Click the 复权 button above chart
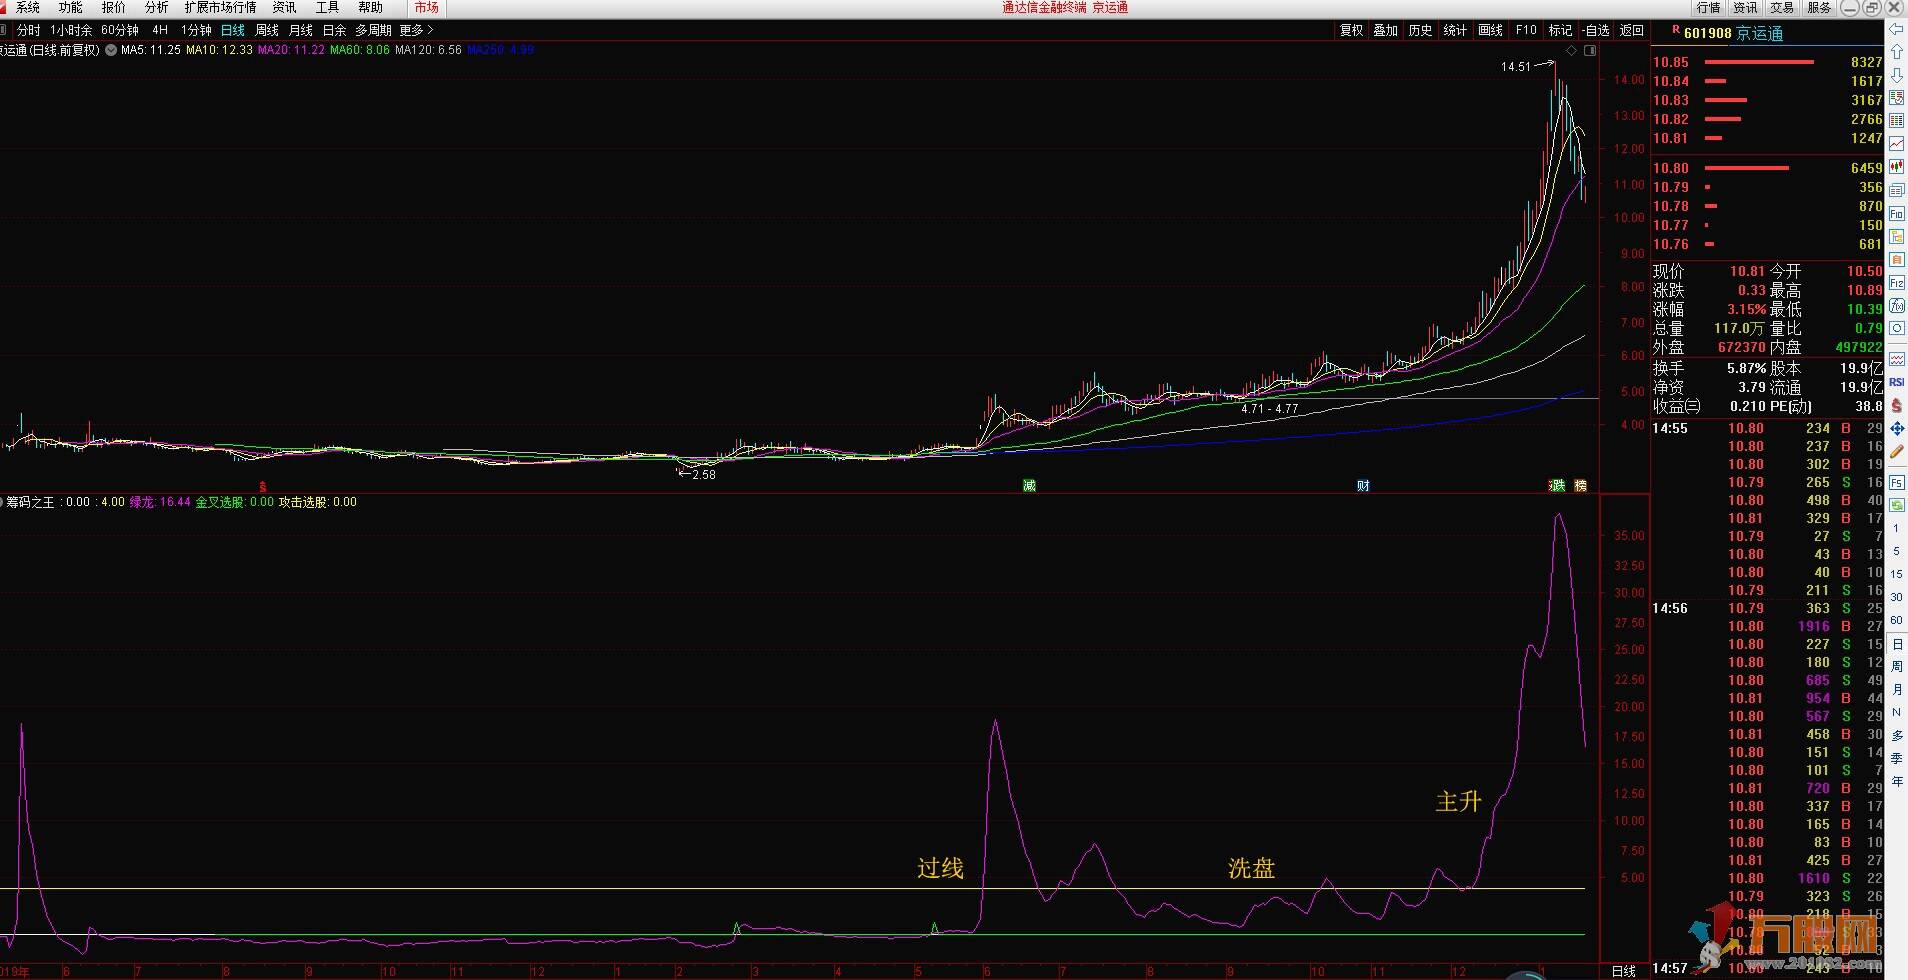 (1352, 31)
